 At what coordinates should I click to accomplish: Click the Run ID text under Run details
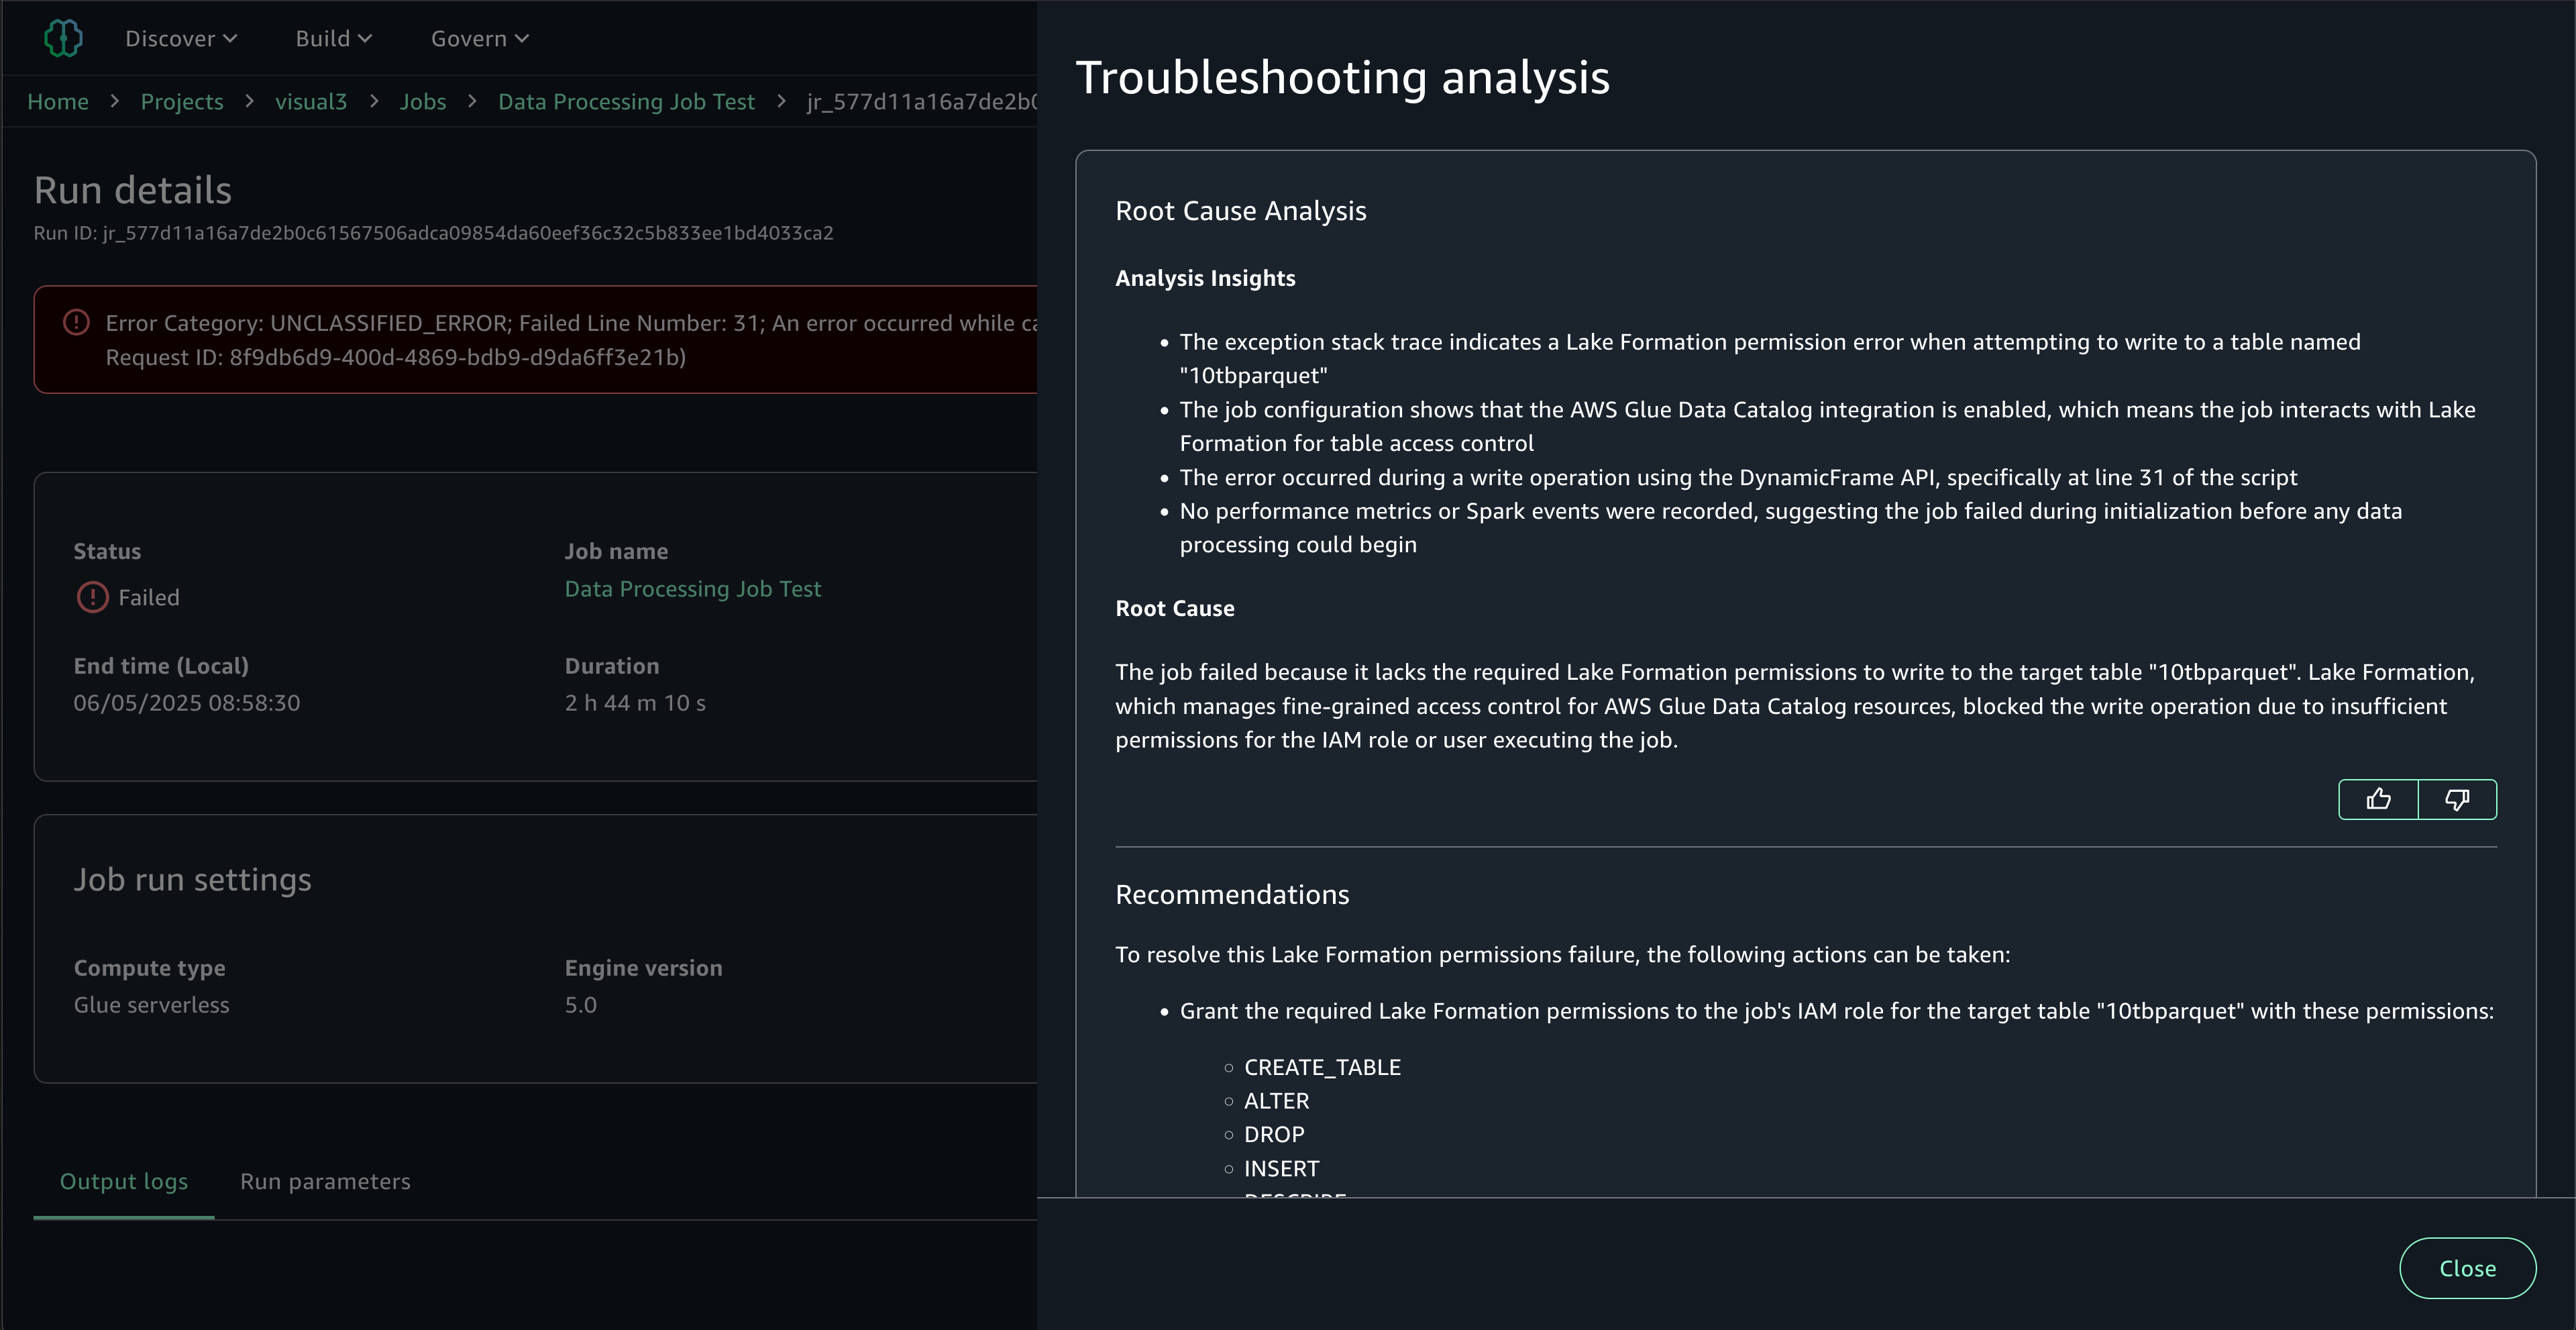tap(433, 233)
